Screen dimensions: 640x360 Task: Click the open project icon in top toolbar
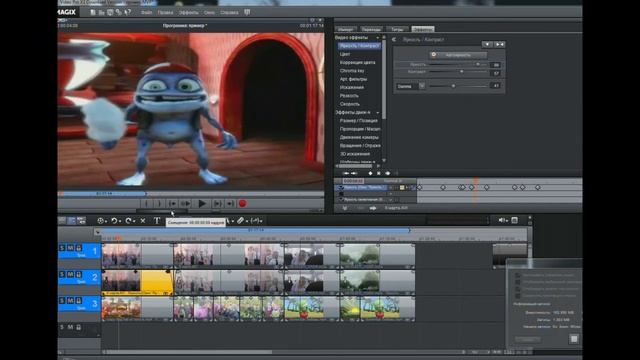(x=102, y=13)
